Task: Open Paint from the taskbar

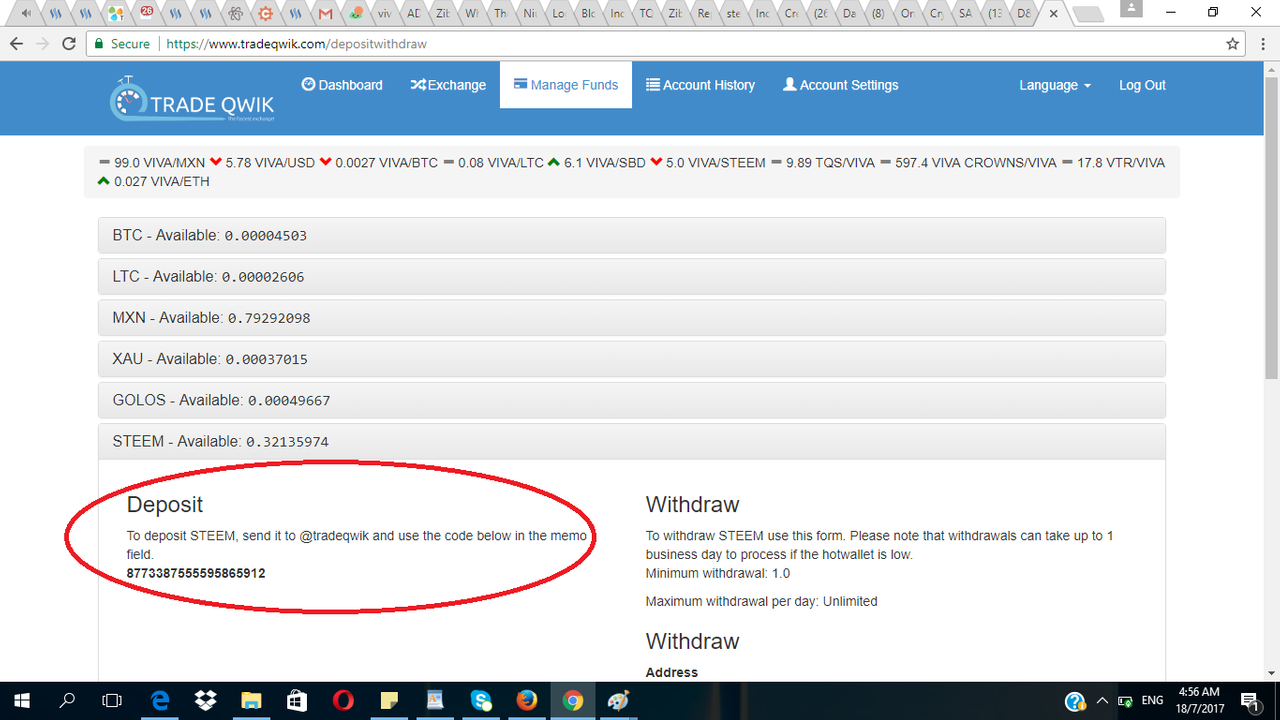Action: pos(619,701)
